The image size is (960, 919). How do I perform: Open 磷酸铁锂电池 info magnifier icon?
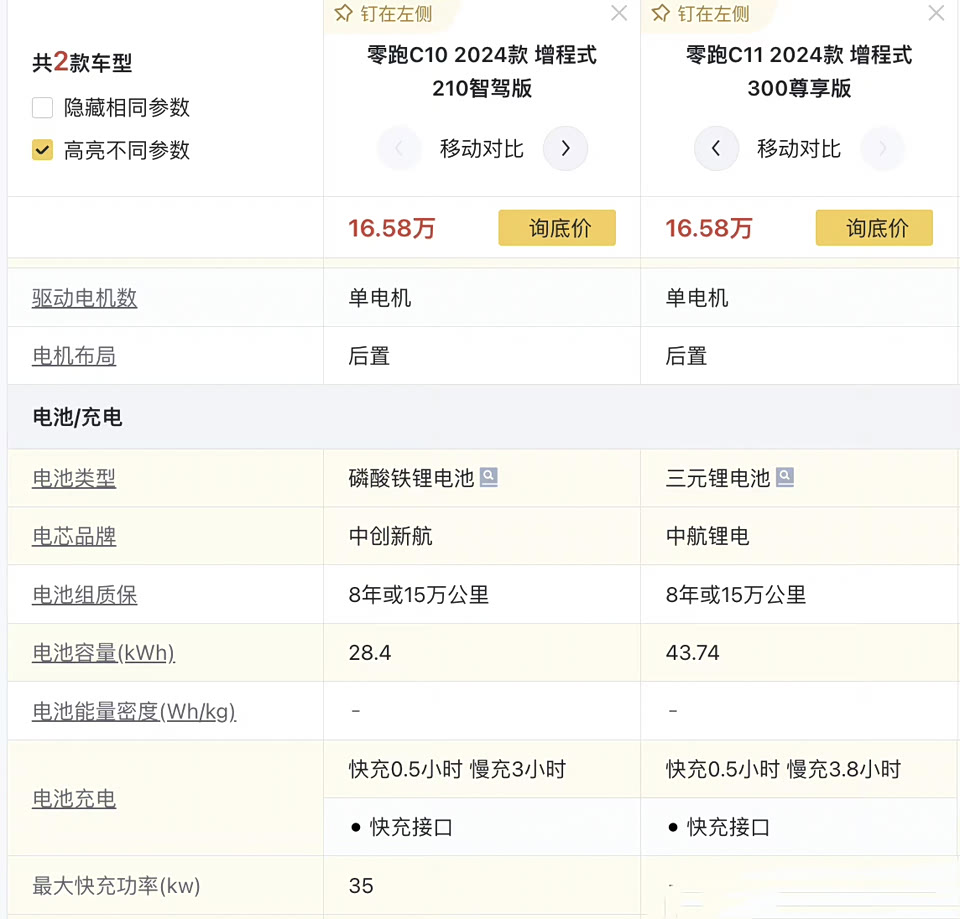click(x=489, y=478)
